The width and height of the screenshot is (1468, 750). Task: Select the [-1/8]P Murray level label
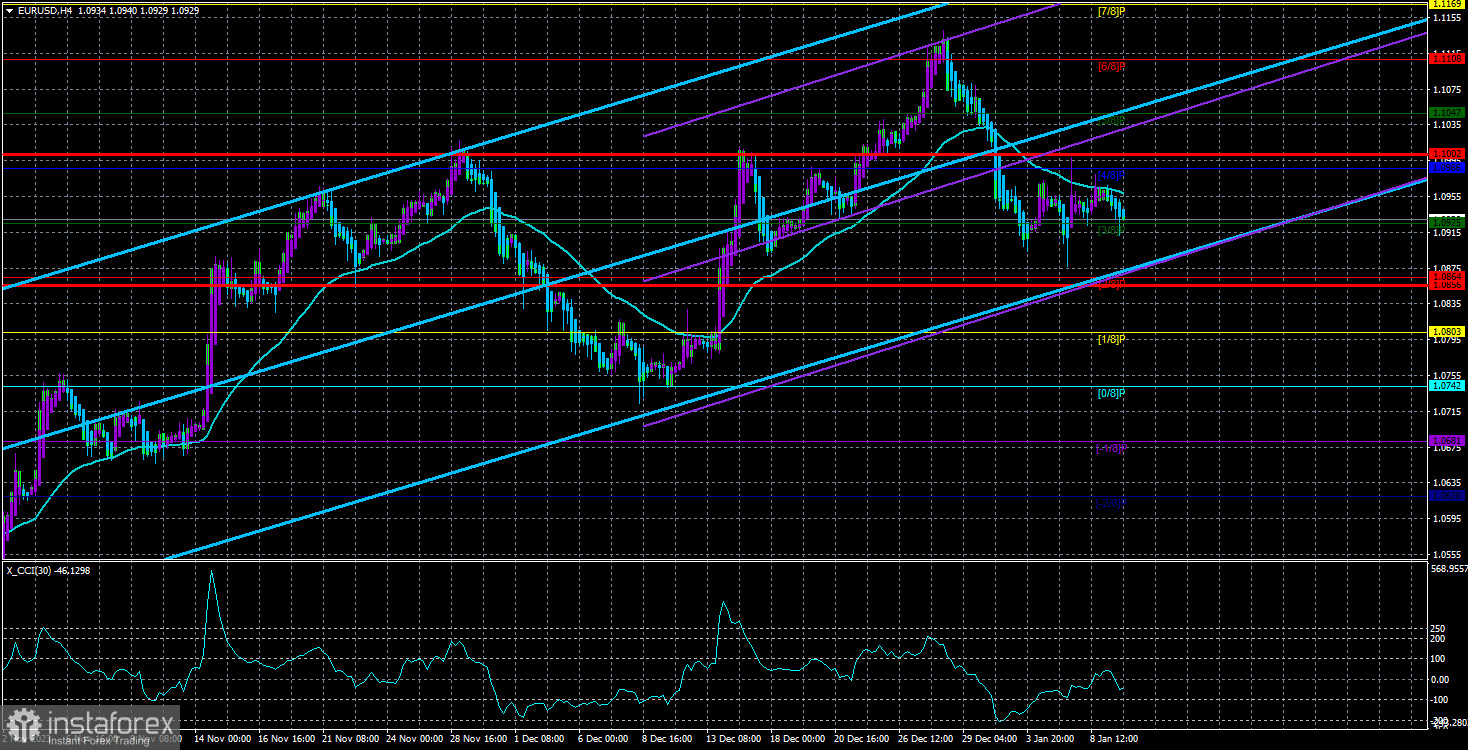click(1111, 447)
